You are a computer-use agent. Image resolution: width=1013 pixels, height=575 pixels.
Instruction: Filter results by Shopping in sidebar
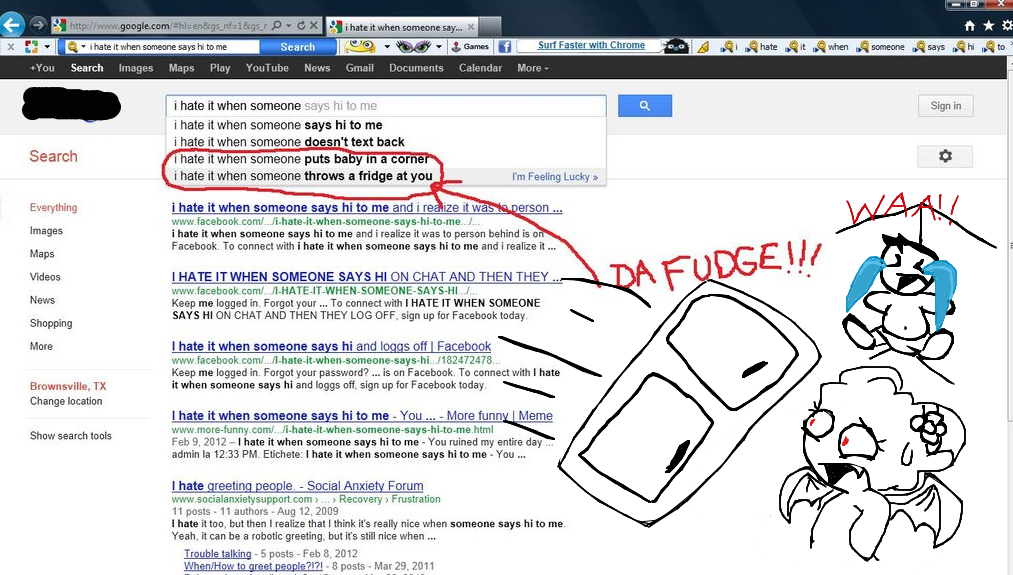coord(50,323)
